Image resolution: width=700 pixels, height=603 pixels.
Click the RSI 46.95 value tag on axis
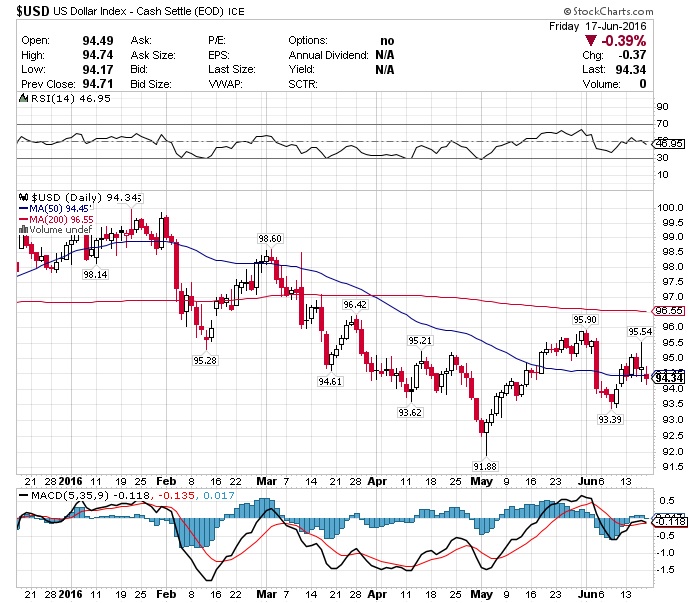670,144
